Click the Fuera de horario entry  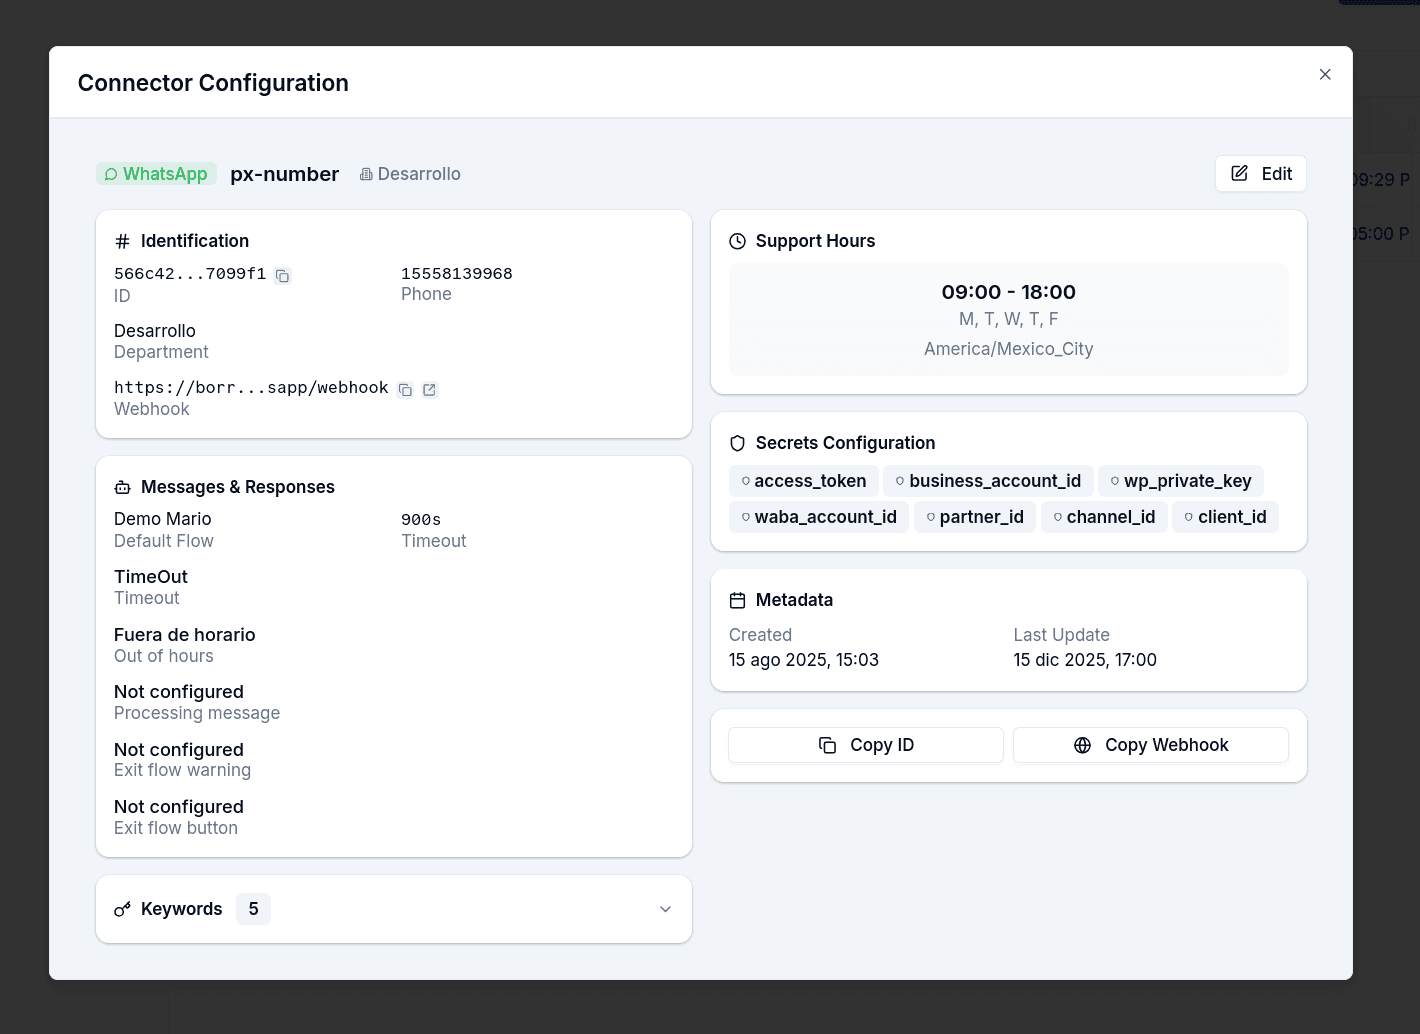(185, 635)
